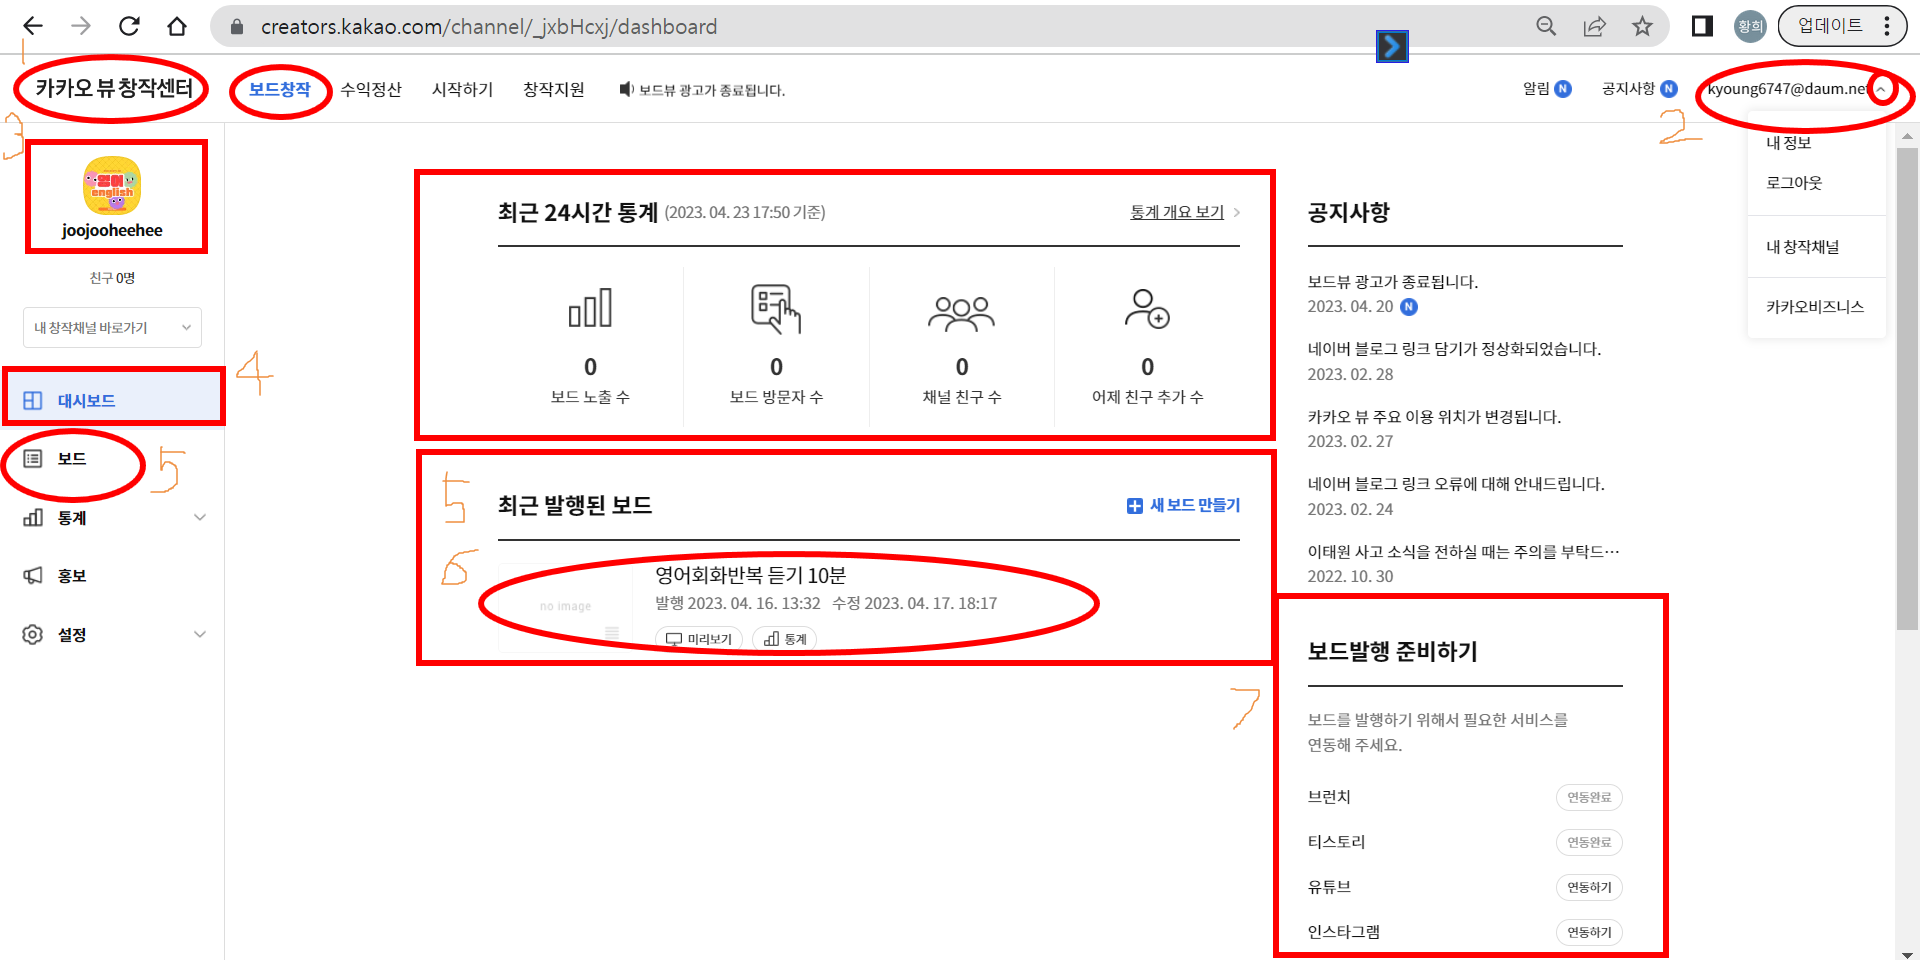Click 새 보드 만들기 button
This screenshot has width=1920, height=960.
point(1184,505)
